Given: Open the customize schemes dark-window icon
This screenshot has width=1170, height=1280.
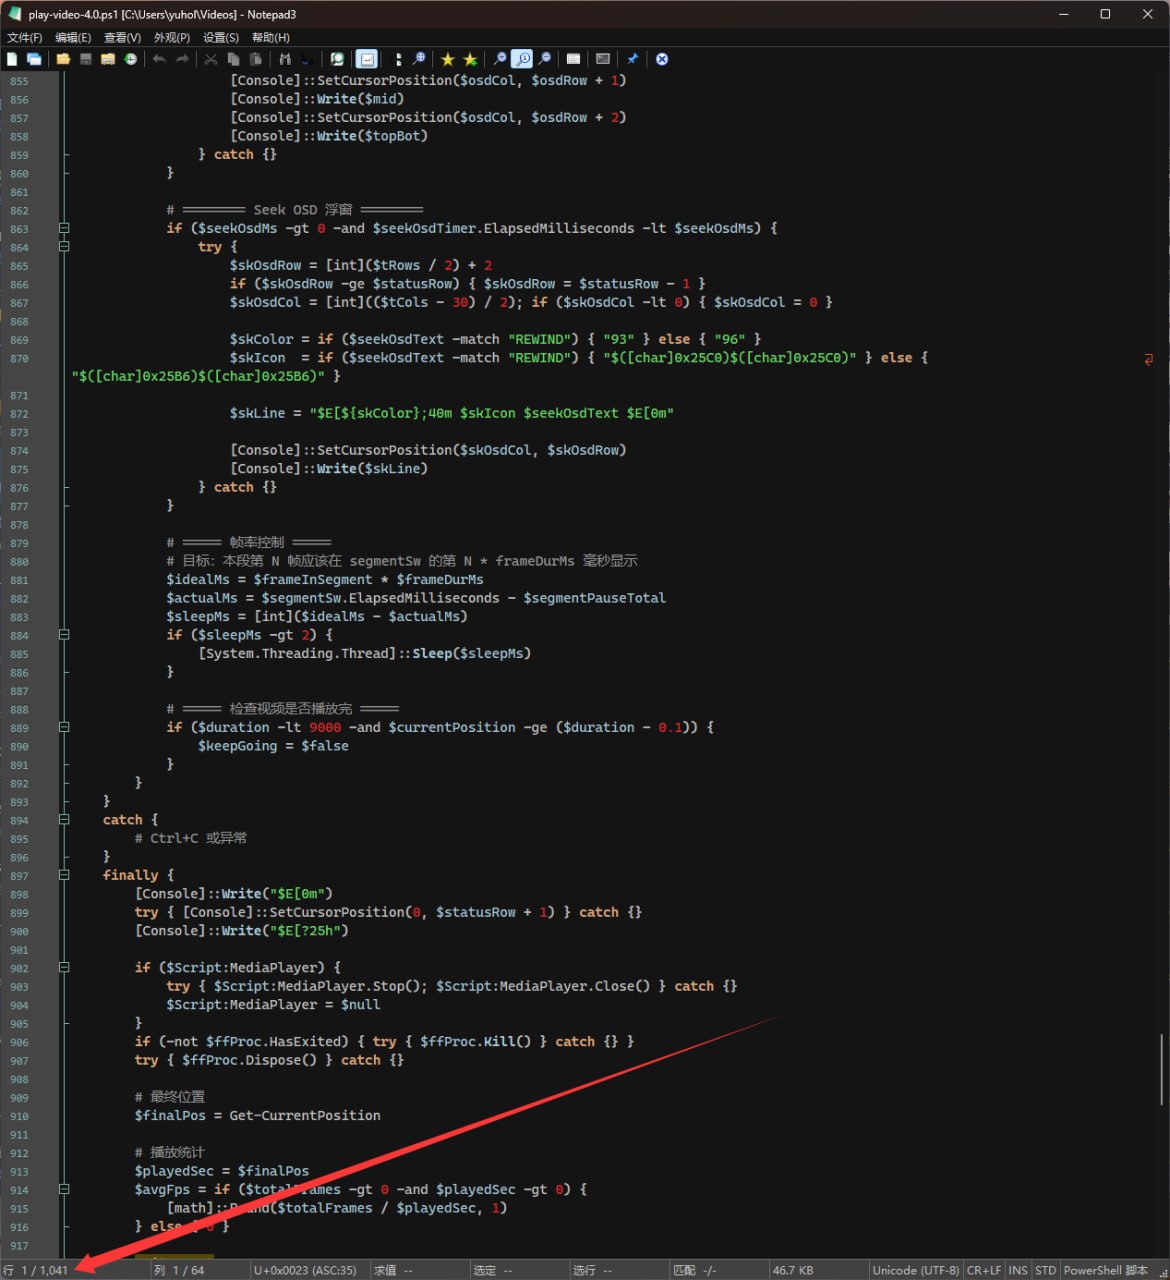Looking at the screenshot, I should [x=603, y=60].
